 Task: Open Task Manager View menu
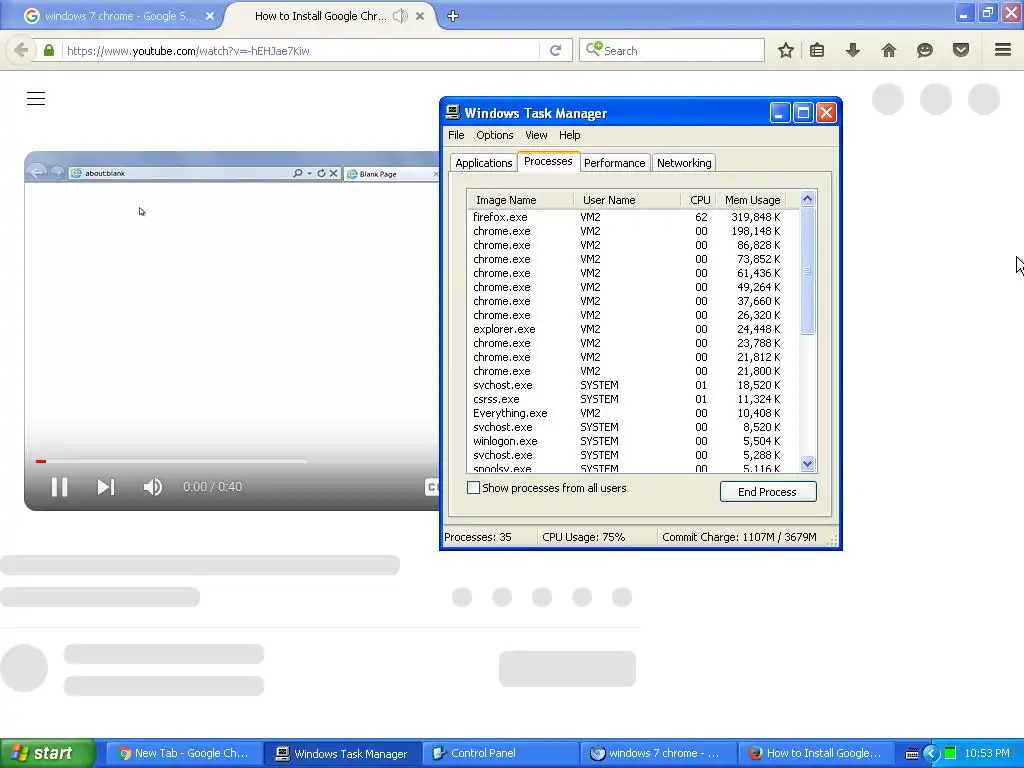(536, 135)
